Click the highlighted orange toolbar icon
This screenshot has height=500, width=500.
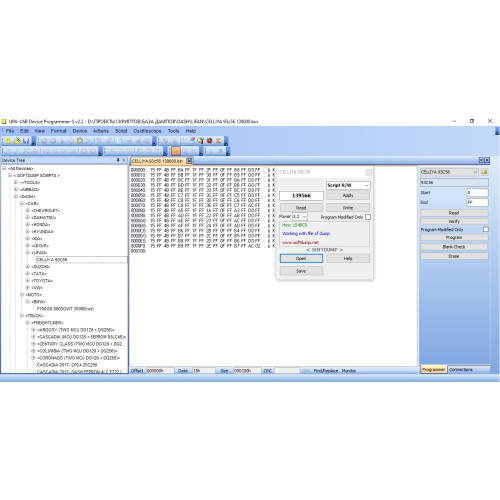pos(176,151)
